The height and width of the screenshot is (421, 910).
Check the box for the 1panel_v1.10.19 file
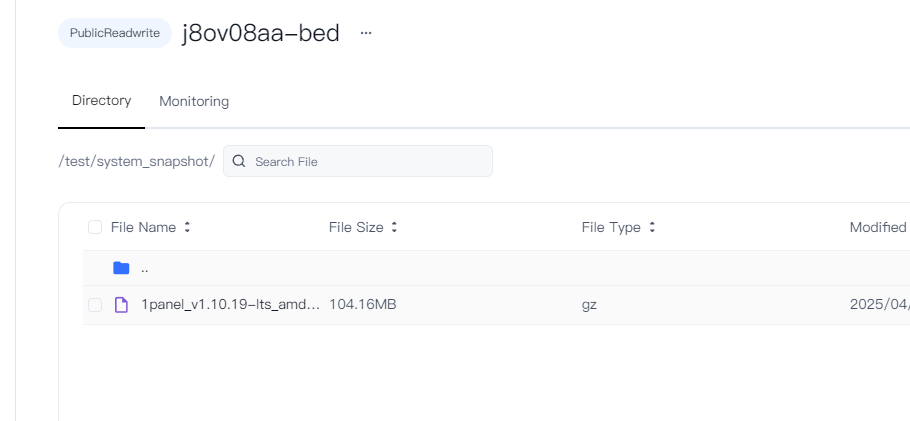coord(95,305)
